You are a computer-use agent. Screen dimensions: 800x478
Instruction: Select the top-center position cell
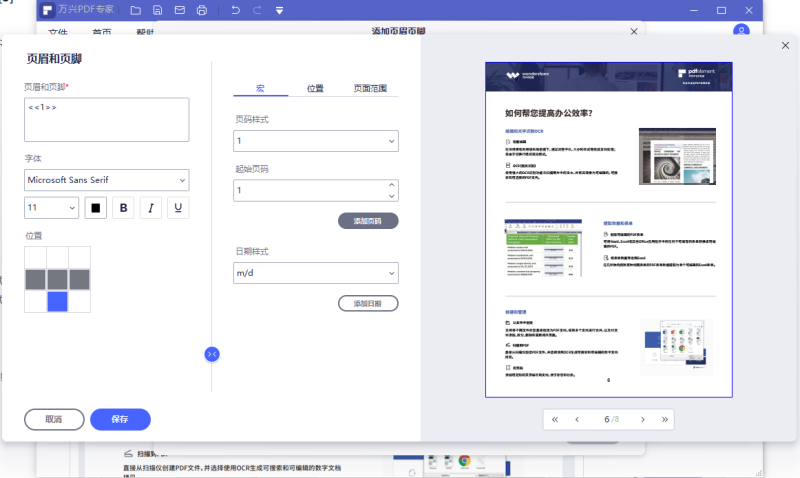[57, 258]
